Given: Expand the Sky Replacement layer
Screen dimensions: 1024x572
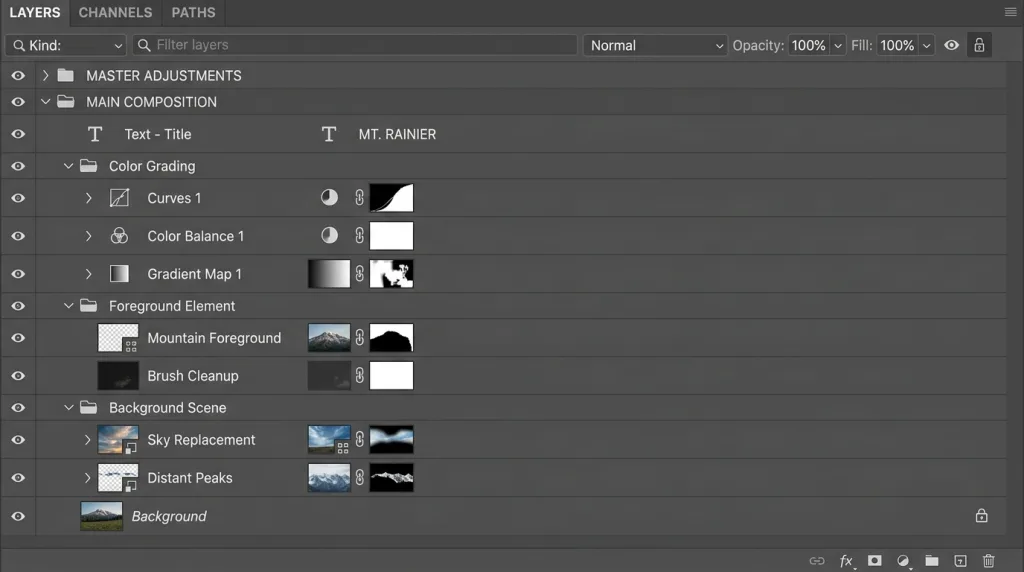Looking at the screenshot, I should click(x=88, y=439).
